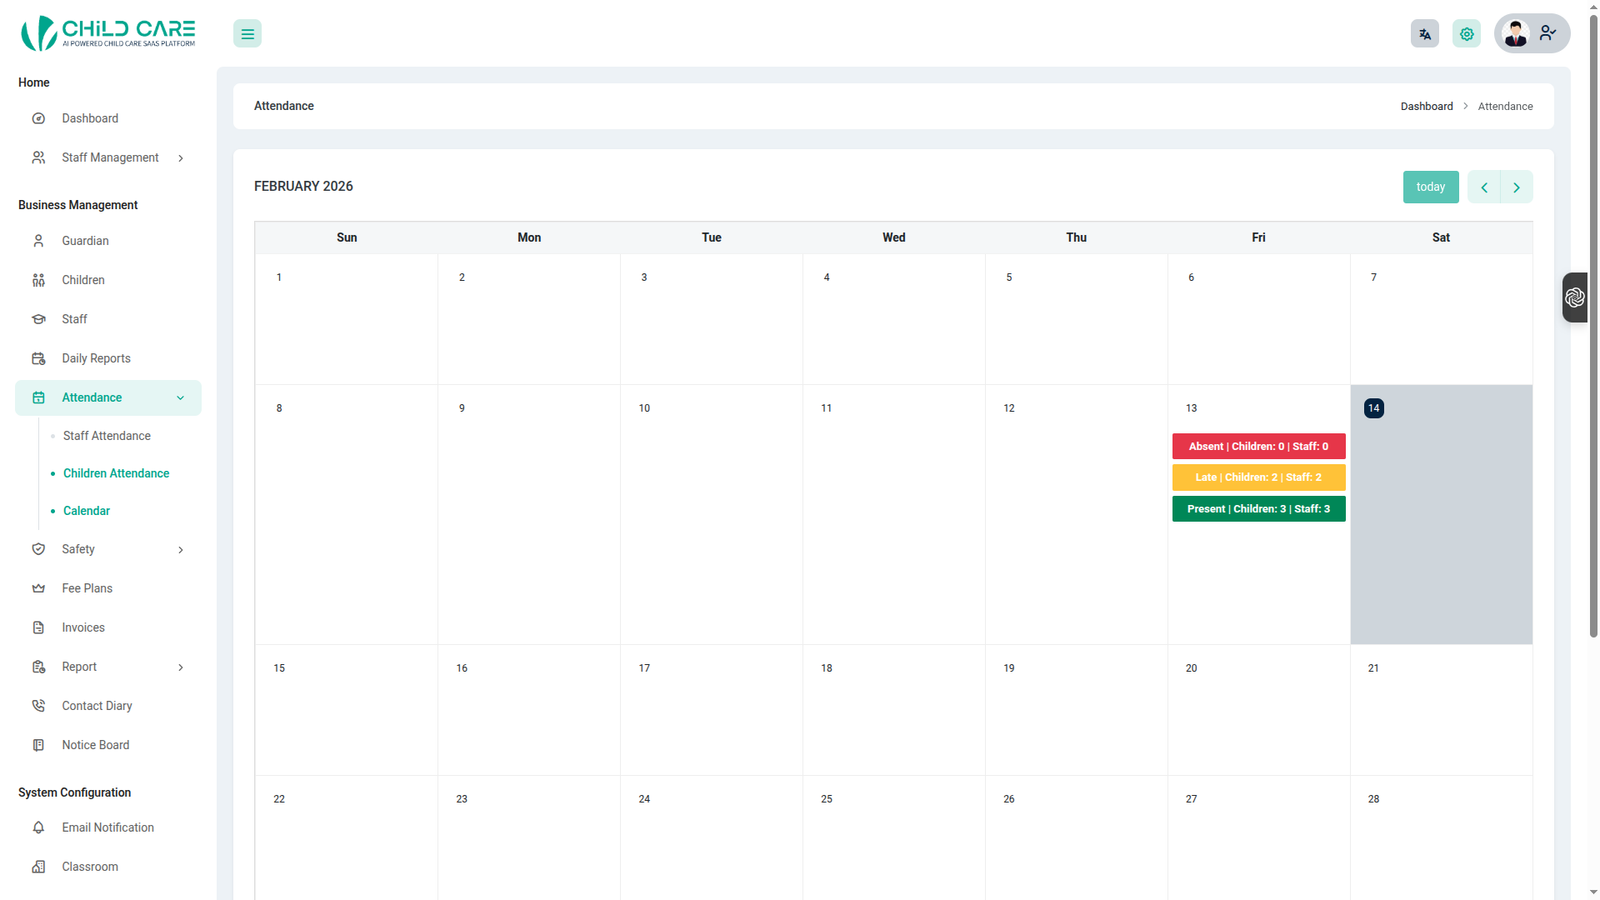
Task: Open the red Absent event on Feb 13
Action: point(1259,446)
